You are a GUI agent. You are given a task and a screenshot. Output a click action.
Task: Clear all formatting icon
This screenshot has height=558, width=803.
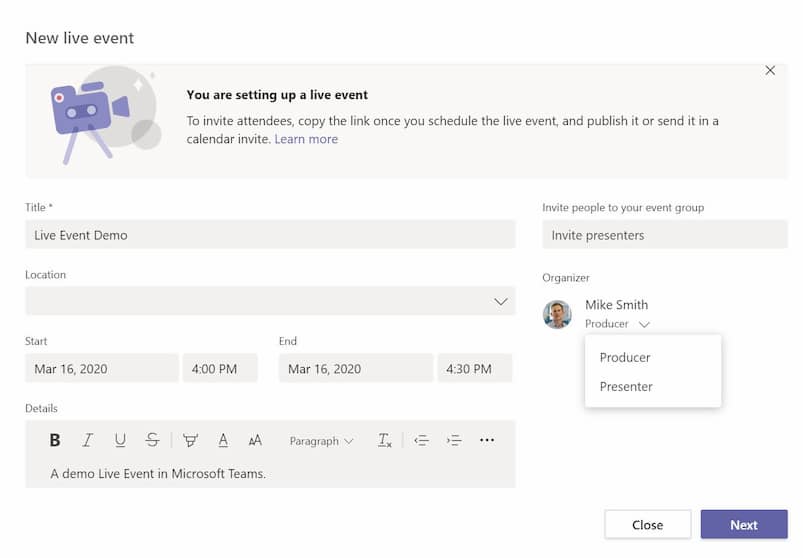tap(385, 440)
